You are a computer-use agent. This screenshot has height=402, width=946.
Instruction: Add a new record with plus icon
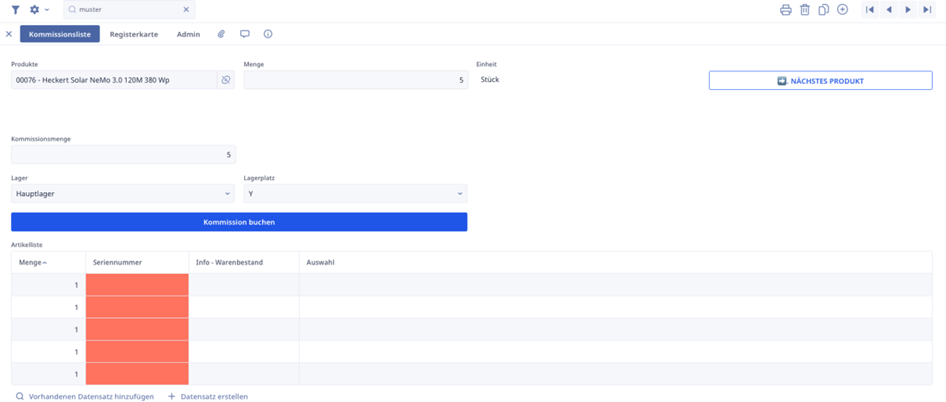(x=842, y=10)
